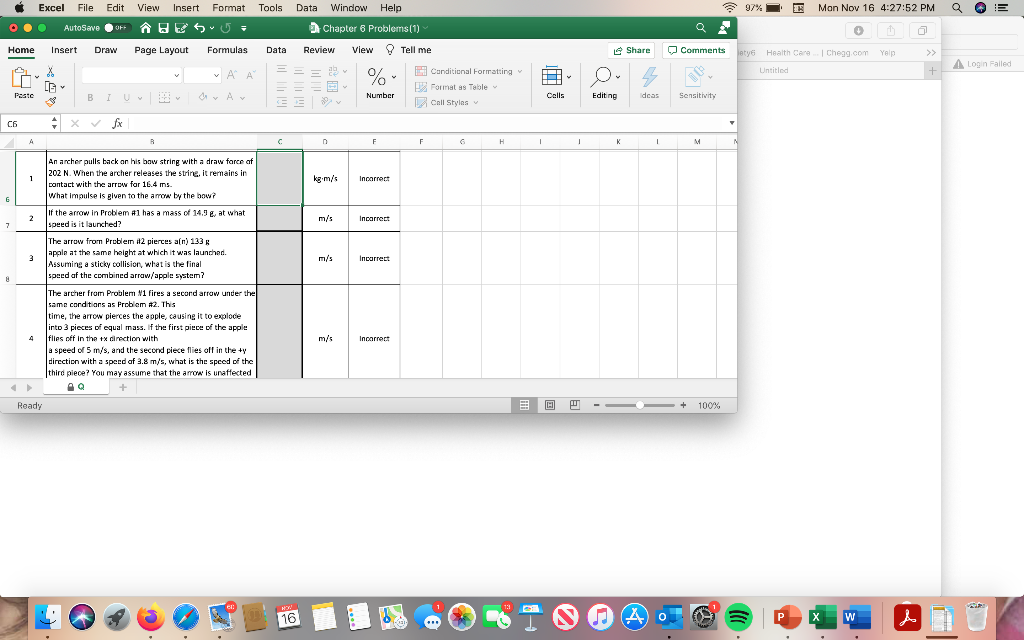The width and height of the screenshot is (1024, 640).
Task: Toggle Italic formatting
Action: 108,97
